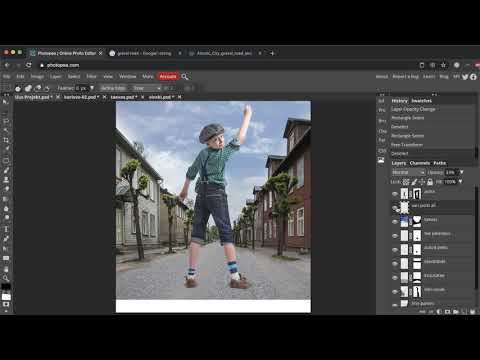Select the Hand tool
The width and height of the screenshot is (480, 360).
[6, 269]
